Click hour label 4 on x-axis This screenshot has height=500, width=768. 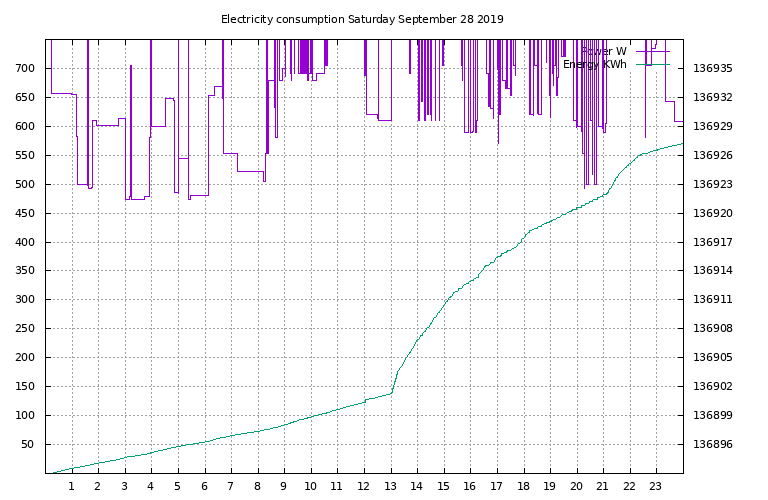pos(150,486)
